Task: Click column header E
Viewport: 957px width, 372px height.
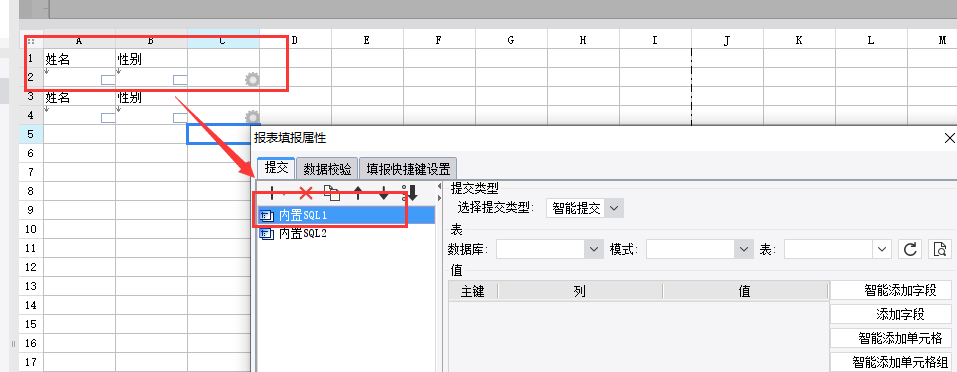Action: (x=367, y=40)
